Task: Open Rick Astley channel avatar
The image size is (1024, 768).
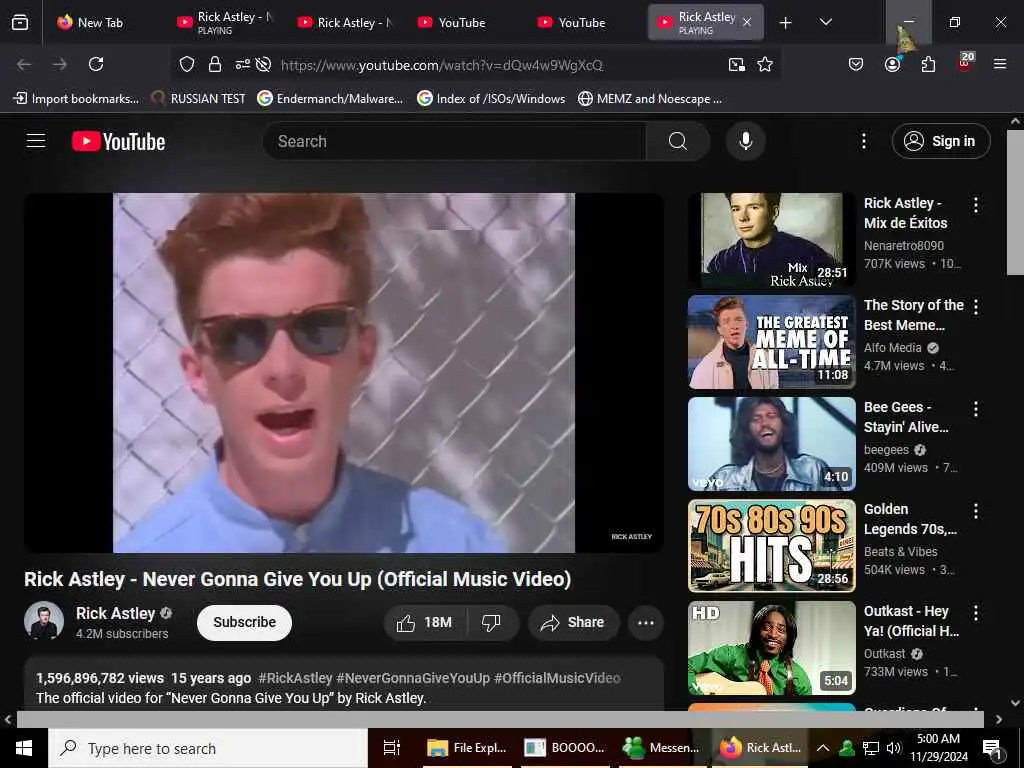Action: pyautogui.click(x=44, y=621)
